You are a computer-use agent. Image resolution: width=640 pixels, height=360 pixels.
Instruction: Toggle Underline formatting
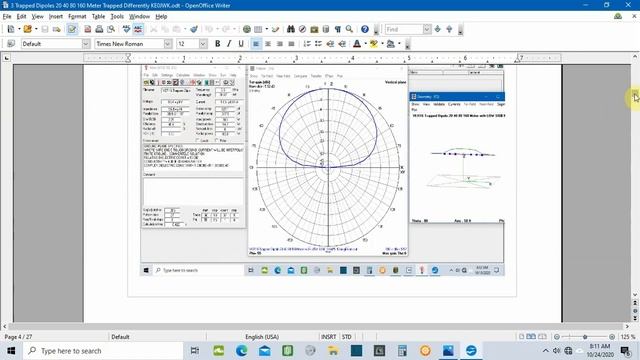click(241, 44)
